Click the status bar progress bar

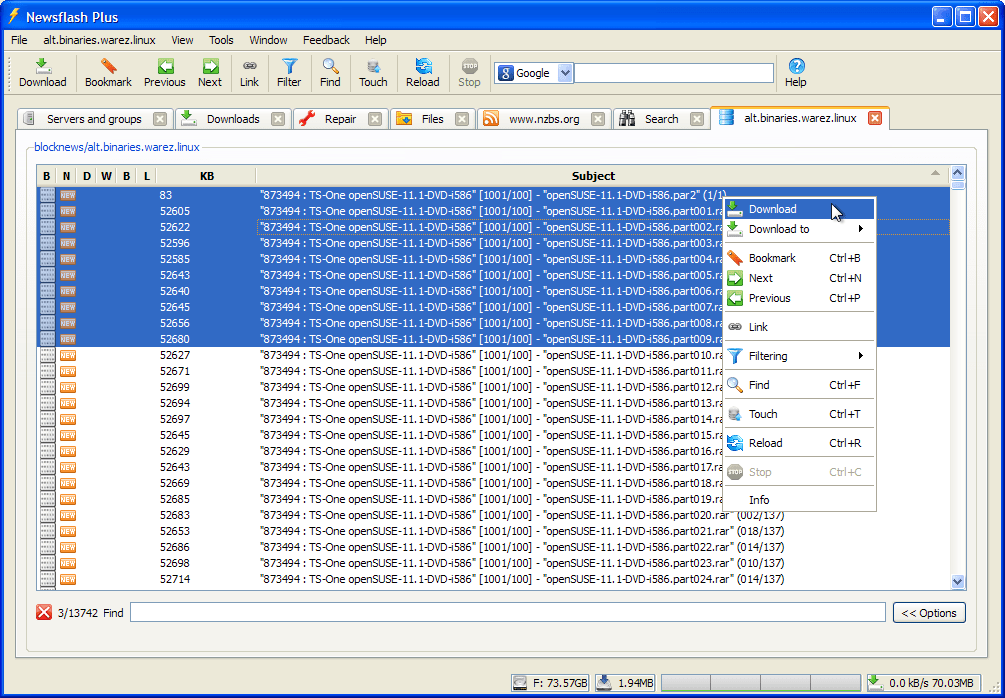[x=760, y=683]
